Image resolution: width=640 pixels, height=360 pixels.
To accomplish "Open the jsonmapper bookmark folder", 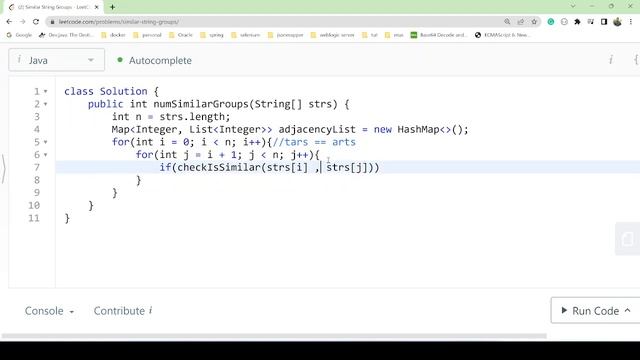I will point(285,35).
